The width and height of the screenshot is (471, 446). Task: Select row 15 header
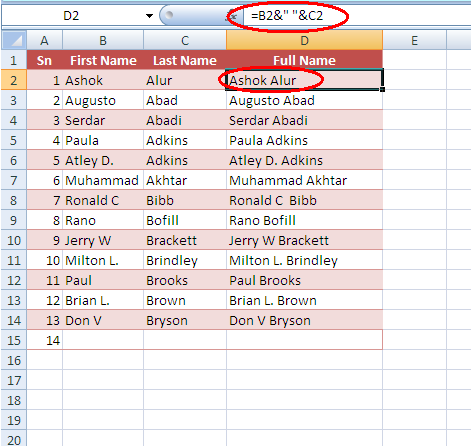point(14,340)
